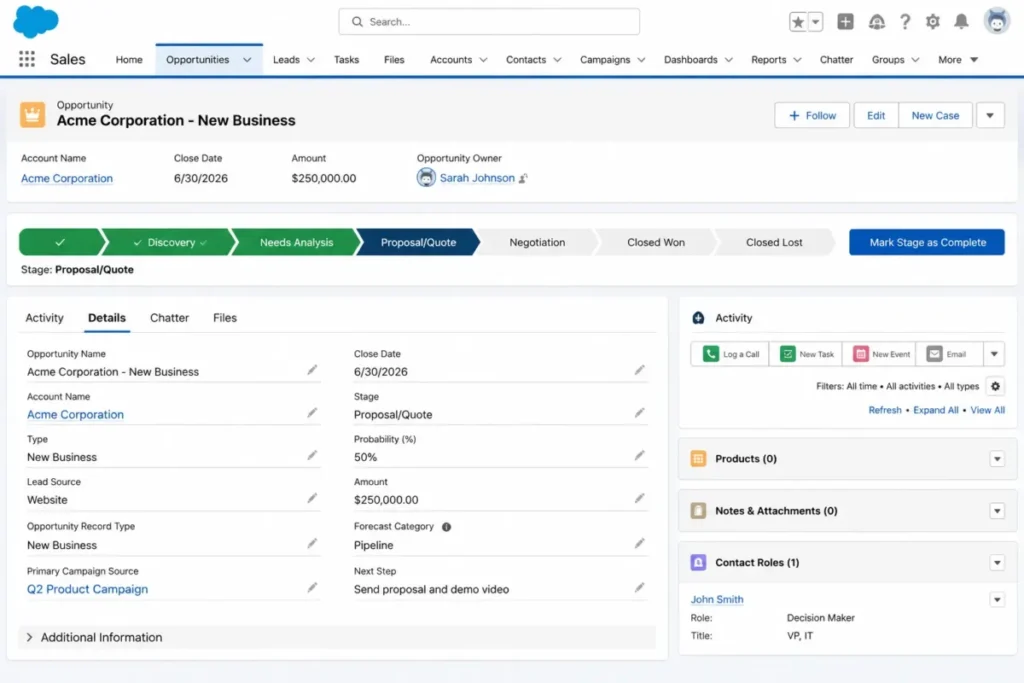1024x683 pixels.
Task: Open the App Launcher grid icon
Action: tap(27, 59)
